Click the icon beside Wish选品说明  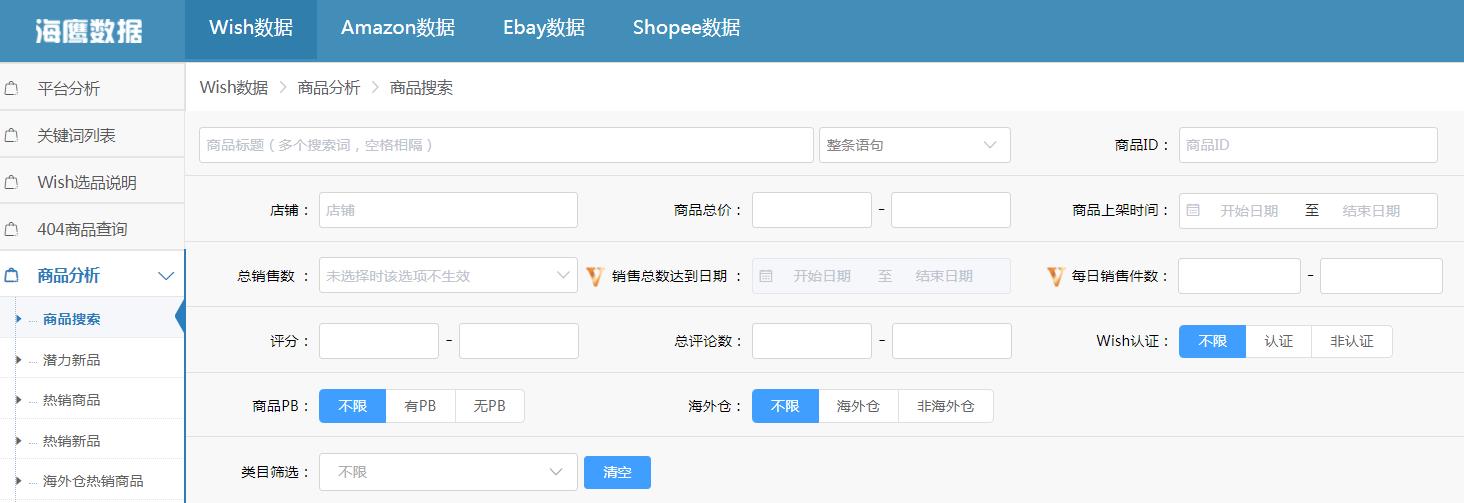12,183
